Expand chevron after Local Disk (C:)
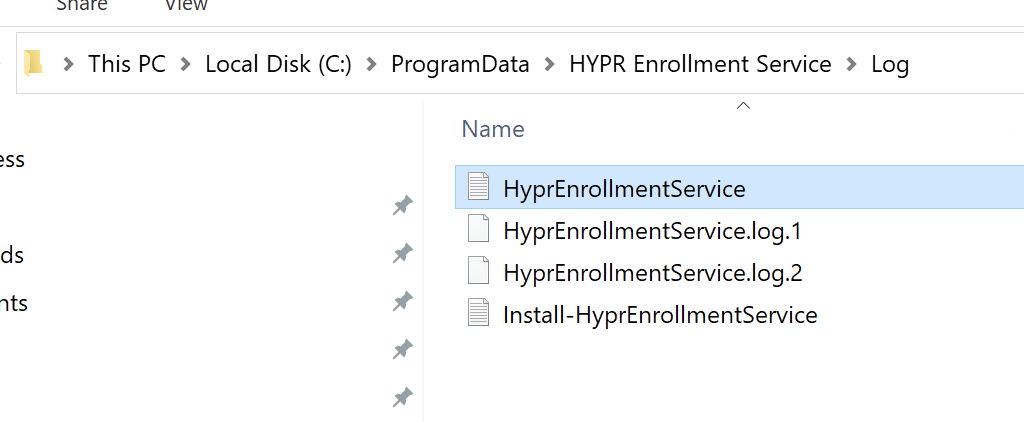 (372, 64)
